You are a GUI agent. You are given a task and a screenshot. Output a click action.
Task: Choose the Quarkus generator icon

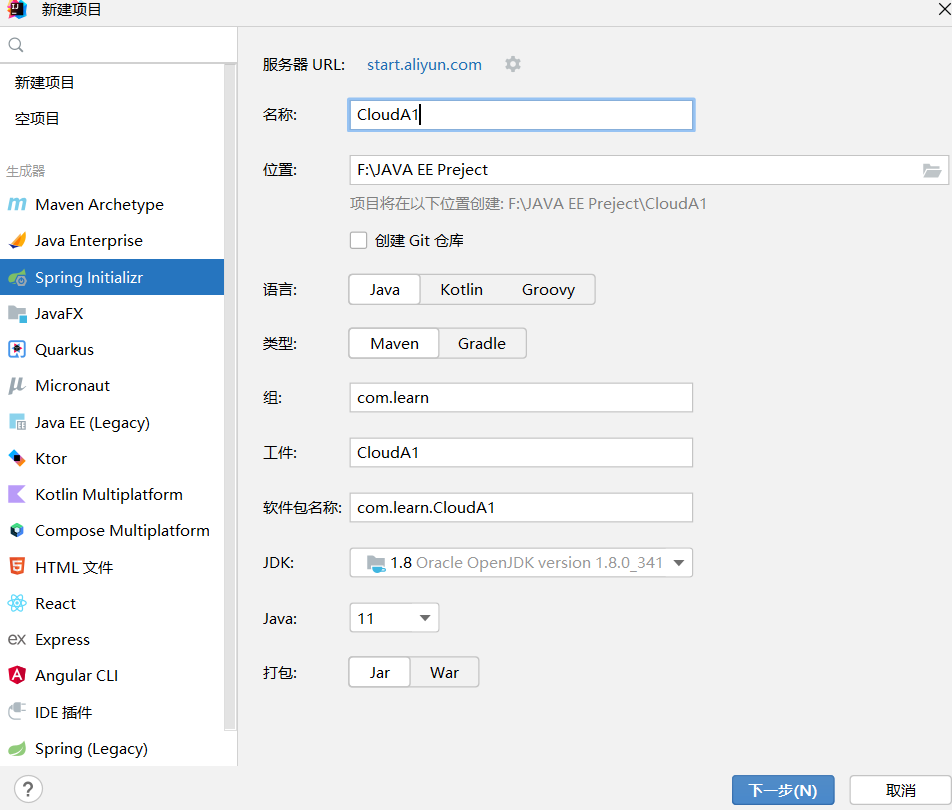[17, 350]
